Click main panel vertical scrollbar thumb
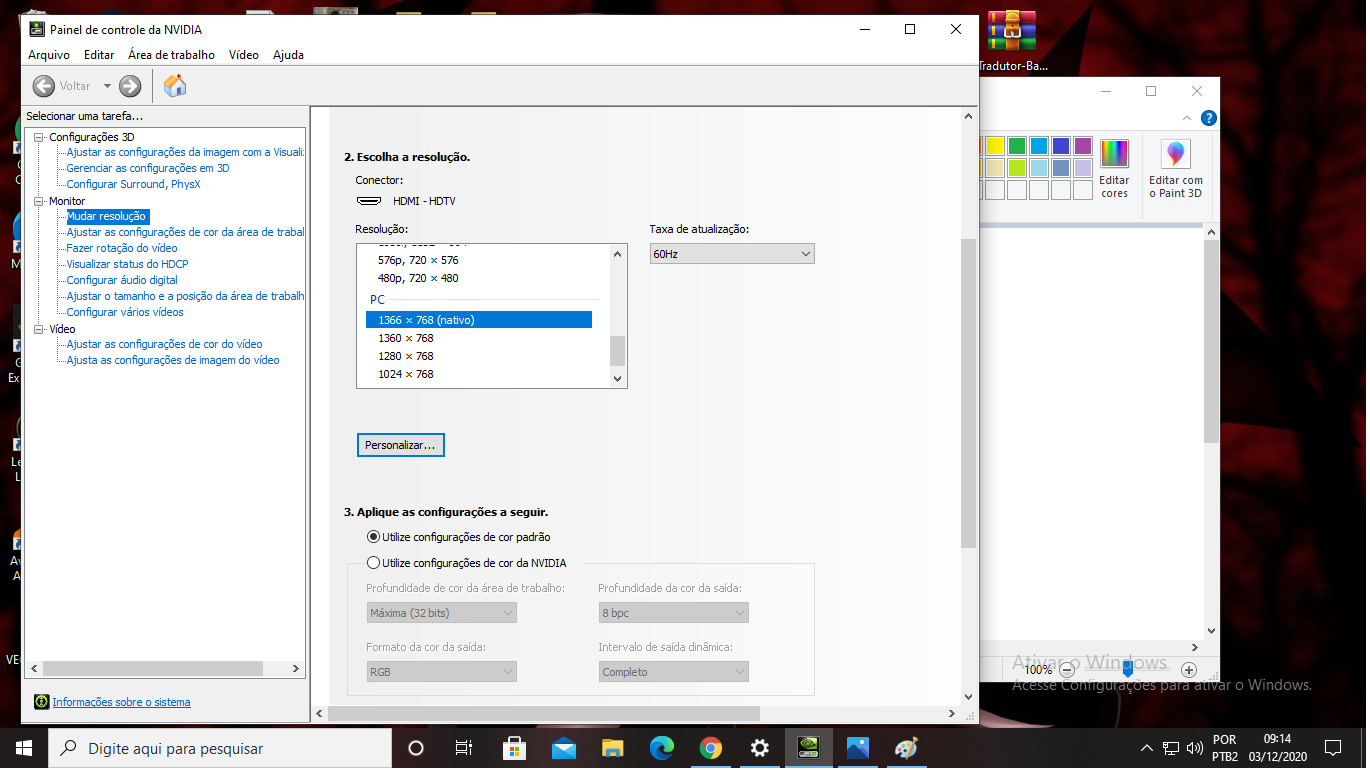1370x770 pixels. (968, 393)
